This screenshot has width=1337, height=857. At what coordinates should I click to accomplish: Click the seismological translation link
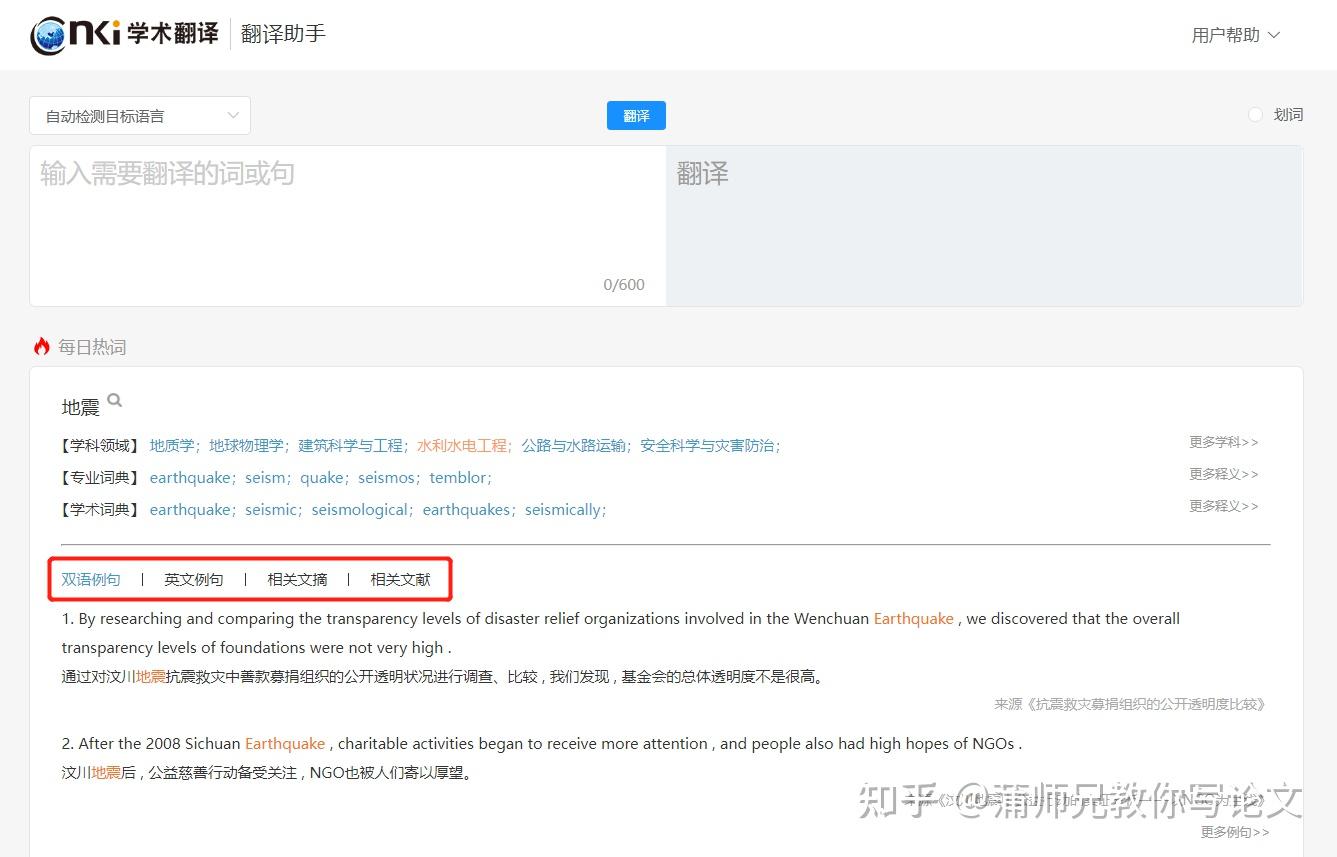click(x=360, y=510)
